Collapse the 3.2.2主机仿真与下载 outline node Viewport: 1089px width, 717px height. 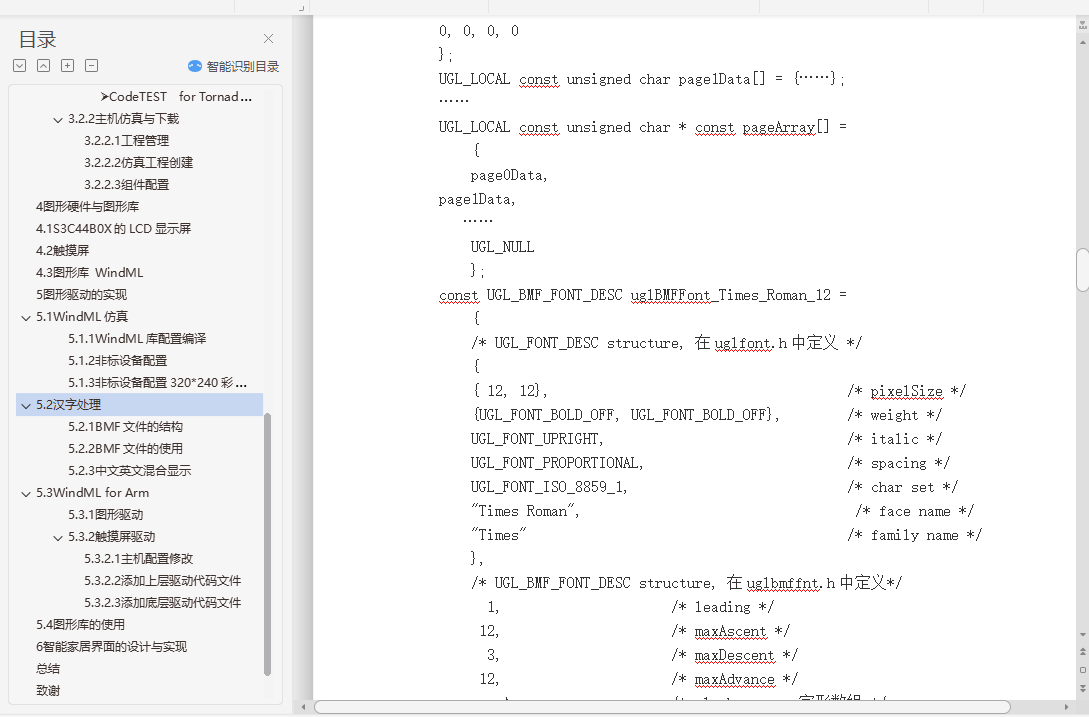click(x=58, y=120)
